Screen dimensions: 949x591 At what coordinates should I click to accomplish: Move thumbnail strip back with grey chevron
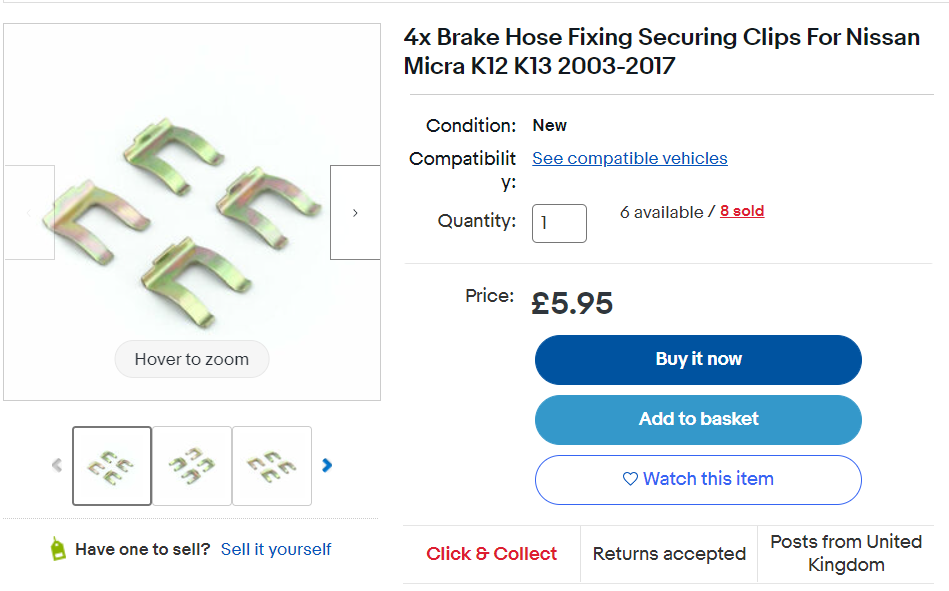coord(57,465)
